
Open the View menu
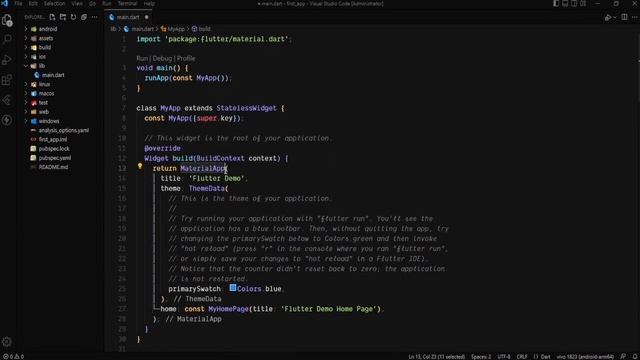click(x=77, y=3)
